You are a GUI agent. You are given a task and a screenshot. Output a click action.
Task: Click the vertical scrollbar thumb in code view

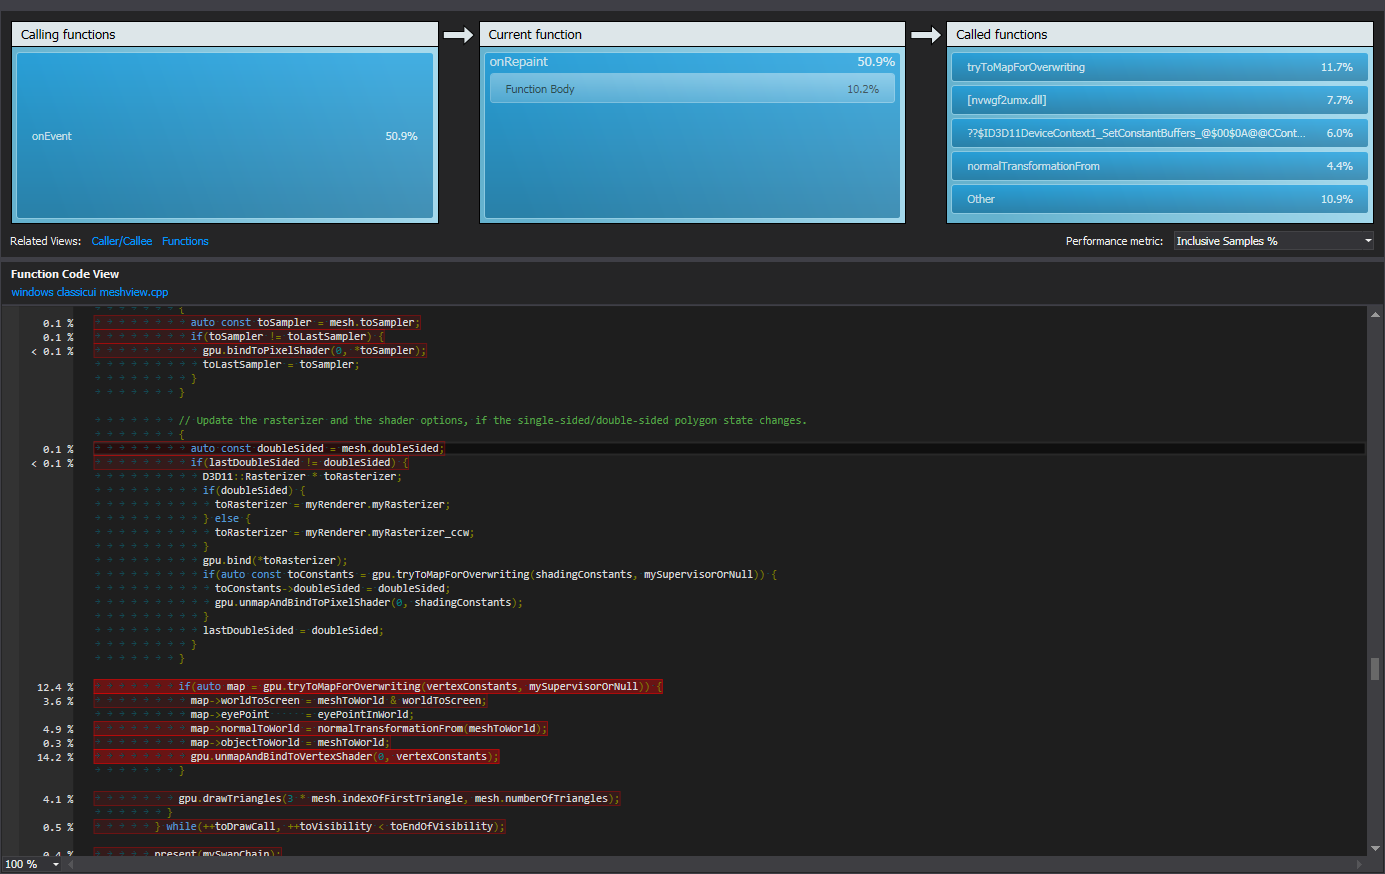(x=1375, y=668)
